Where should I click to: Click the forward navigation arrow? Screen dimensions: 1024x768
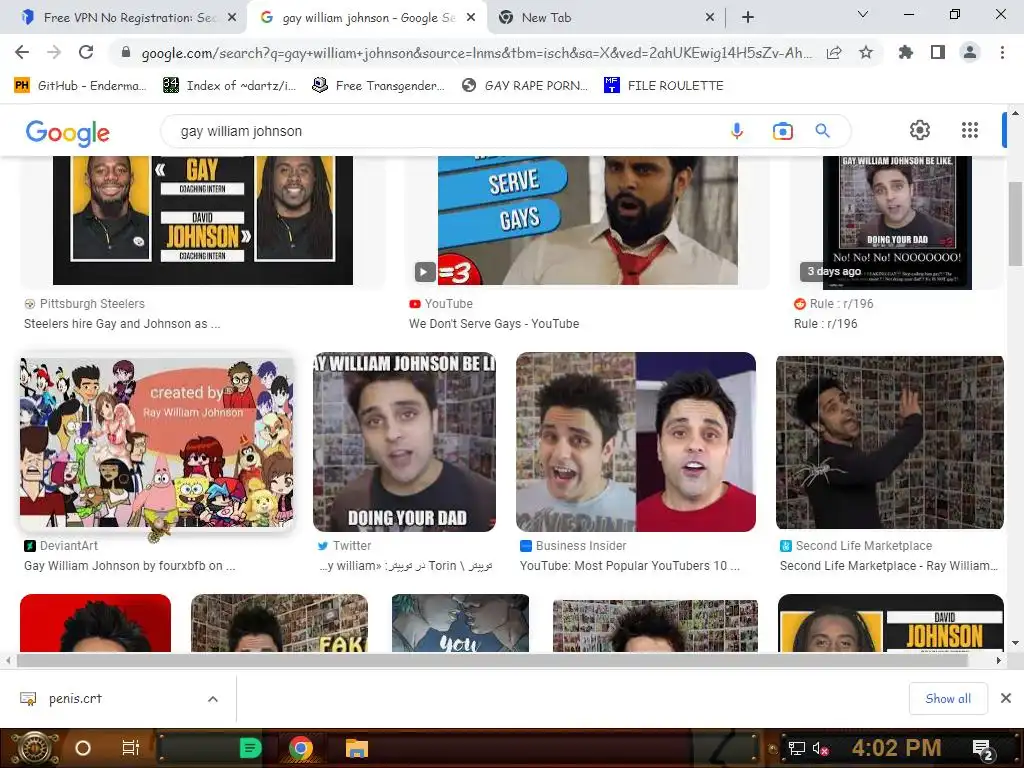(54, 52)
